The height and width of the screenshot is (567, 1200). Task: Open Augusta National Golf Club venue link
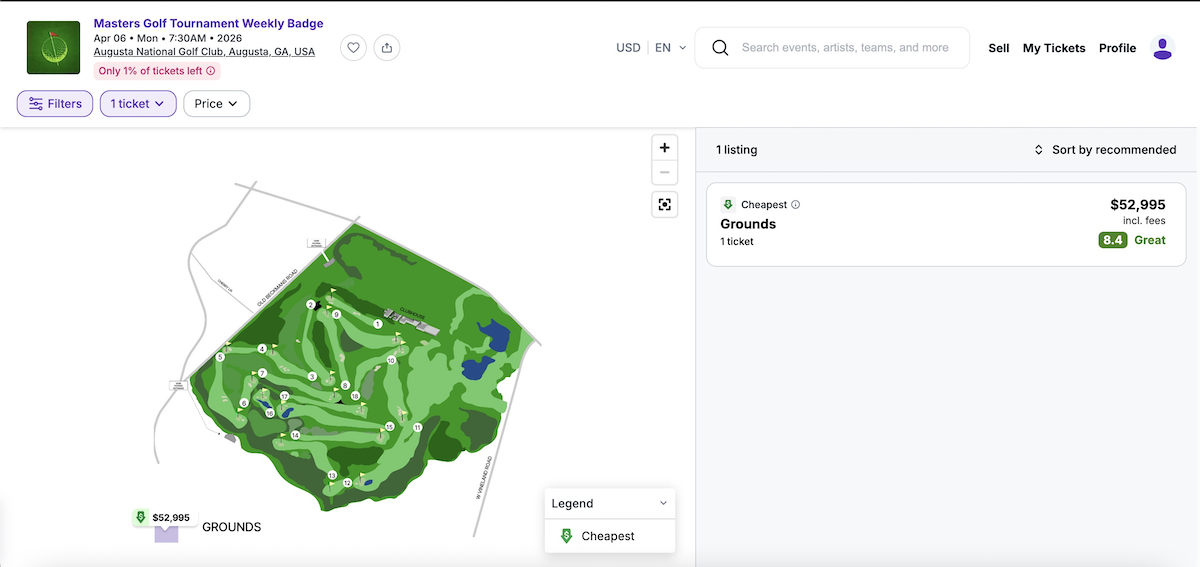click(204, 52)
